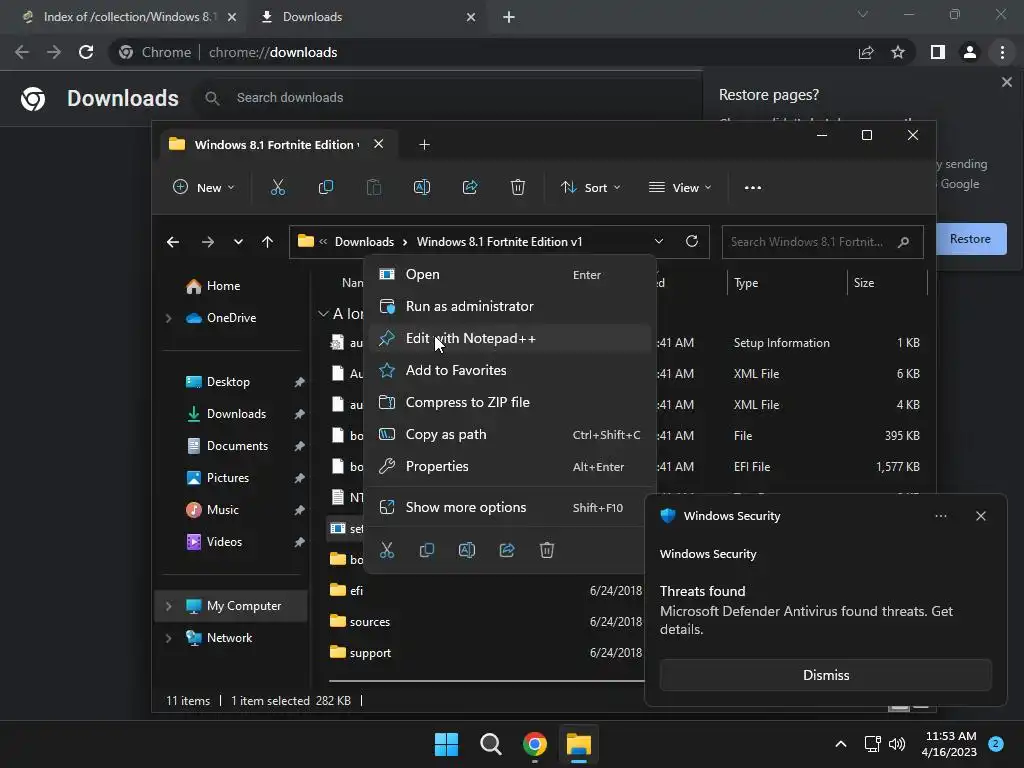This screenshot has width=1024, height=768.
Task: Add a new Explorer tab
Action: click(424, 144)
